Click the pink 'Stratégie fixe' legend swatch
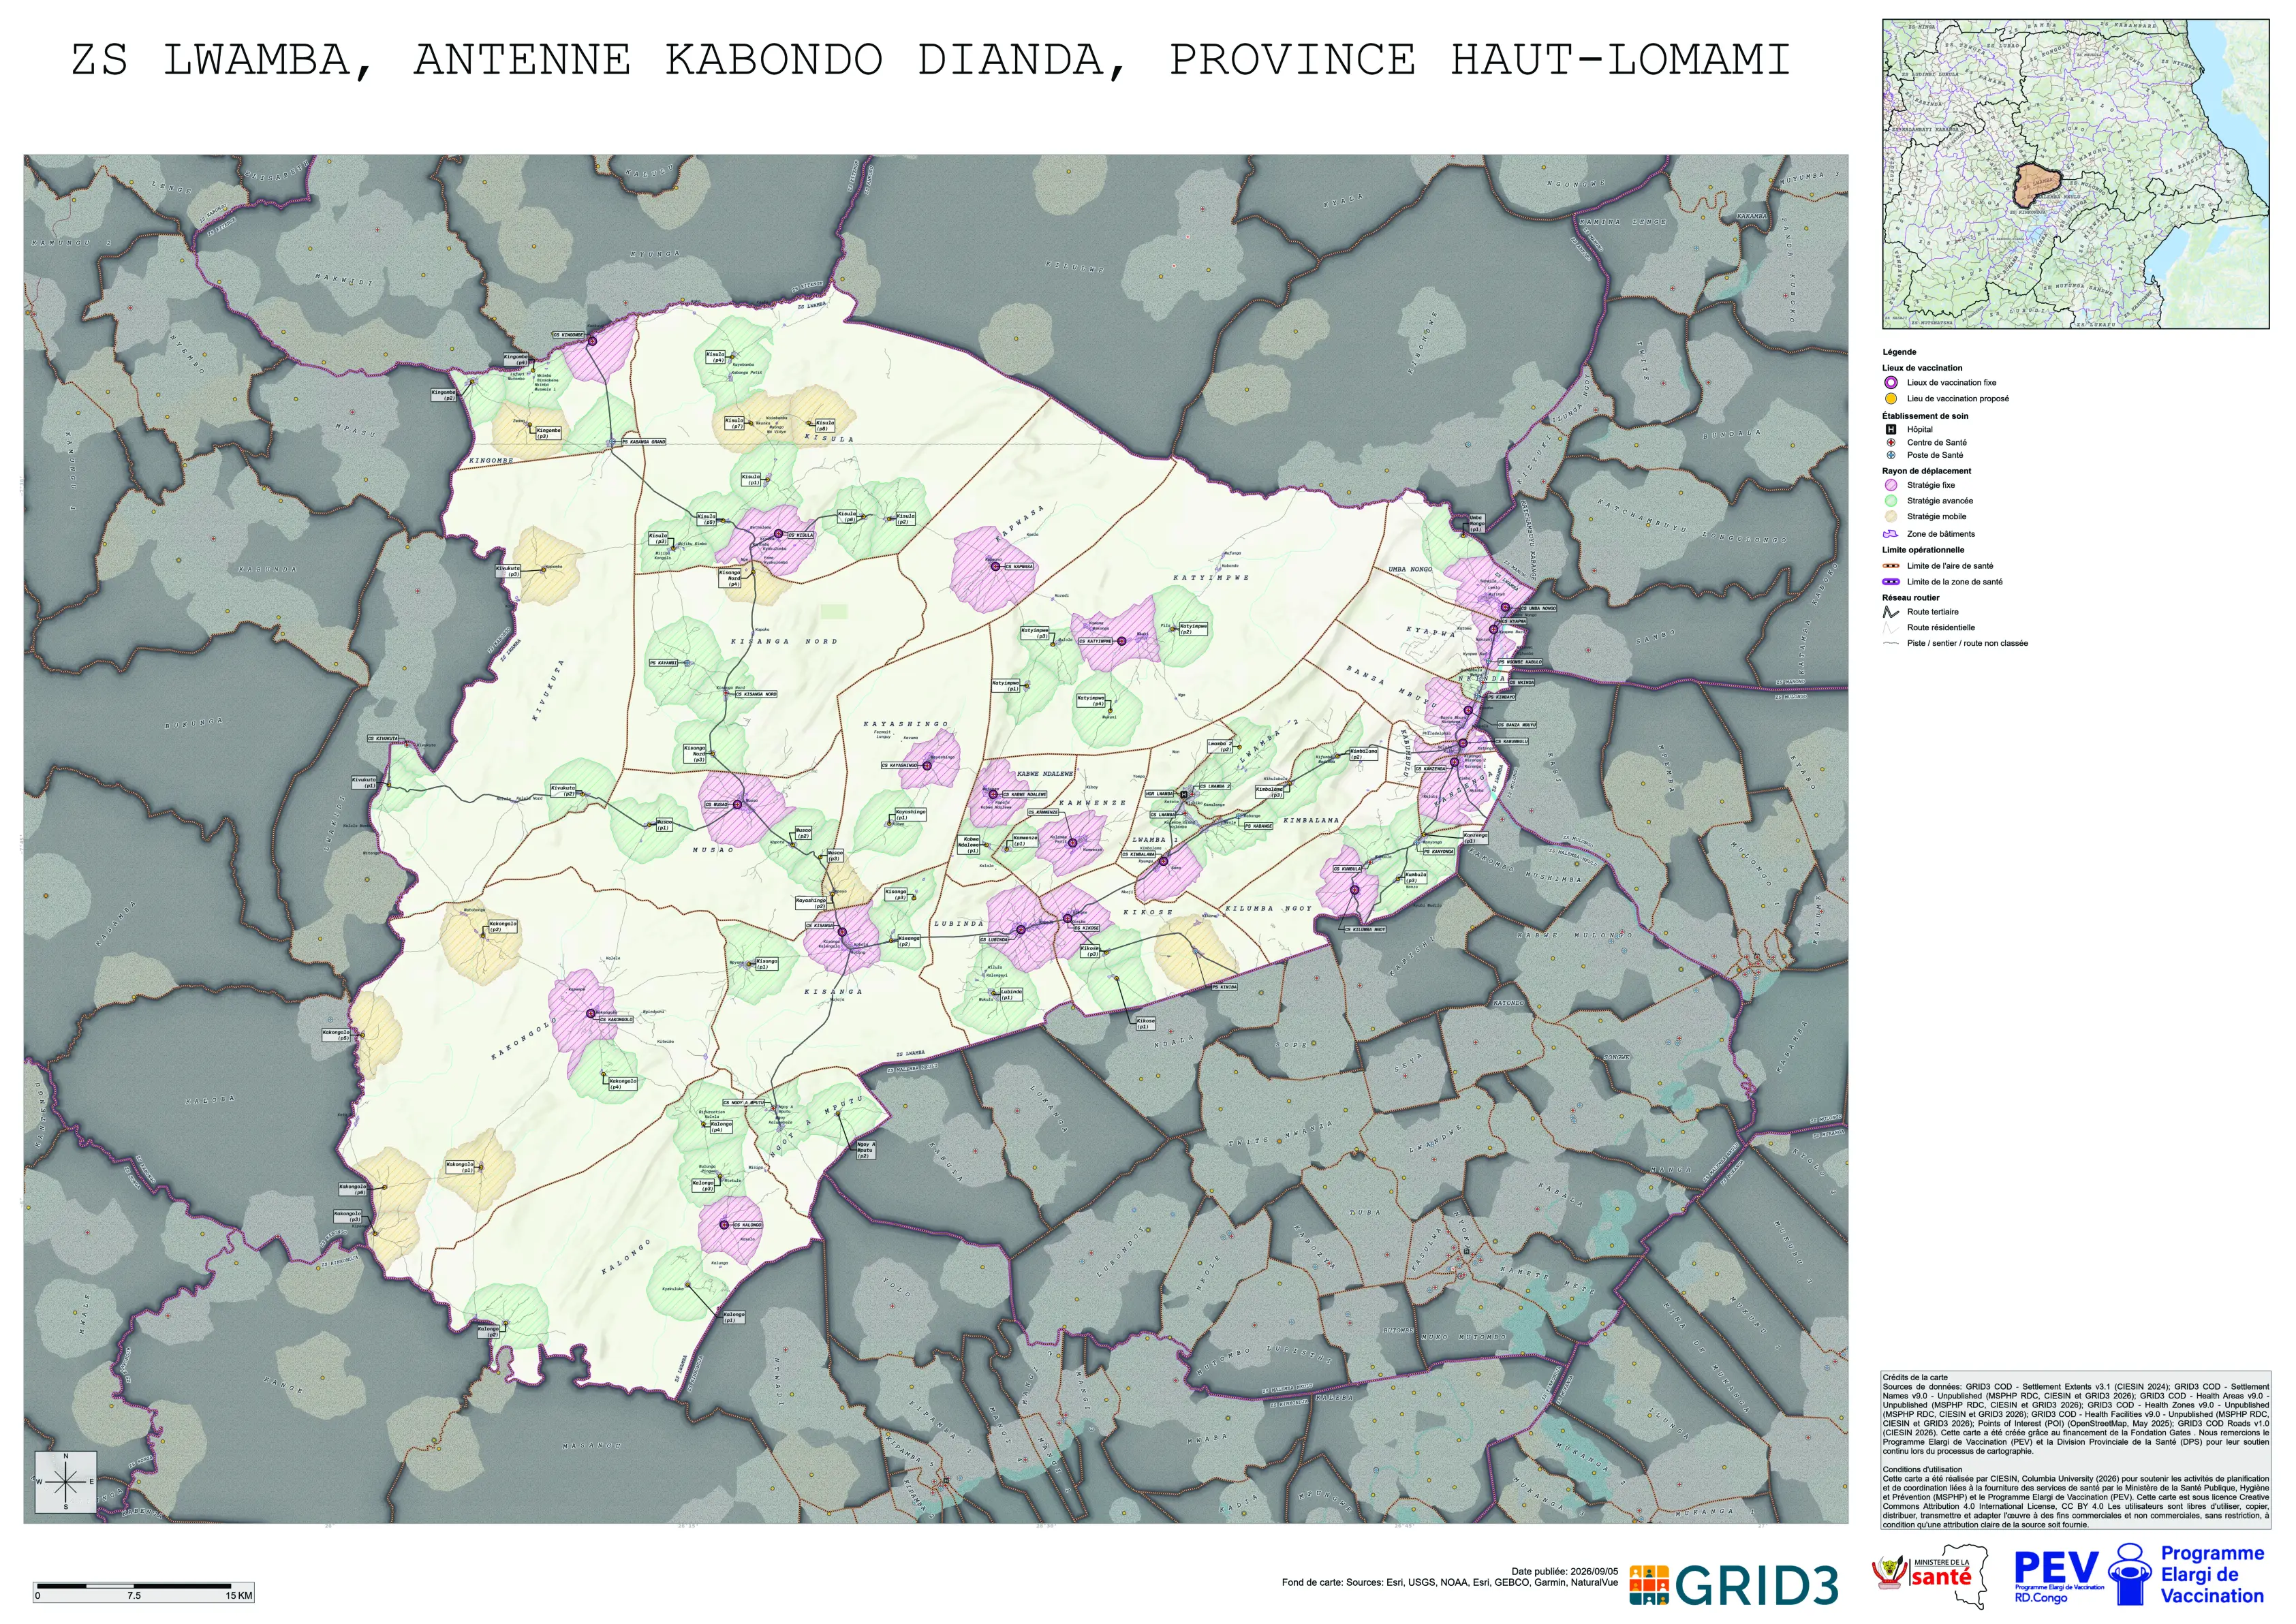The image size is (2296, 1624). pos(1891,485)
